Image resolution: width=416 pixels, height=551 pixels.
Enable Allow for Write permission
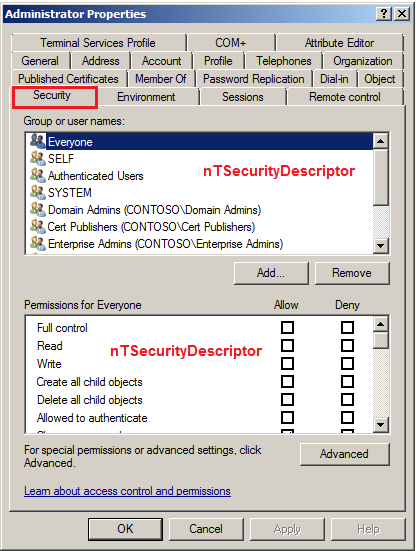point(287,363)
